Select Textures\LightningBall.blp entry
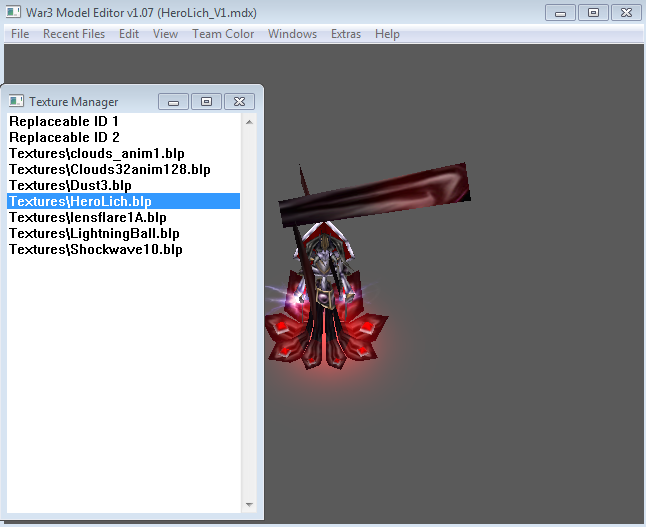 (x=124, y=233)
